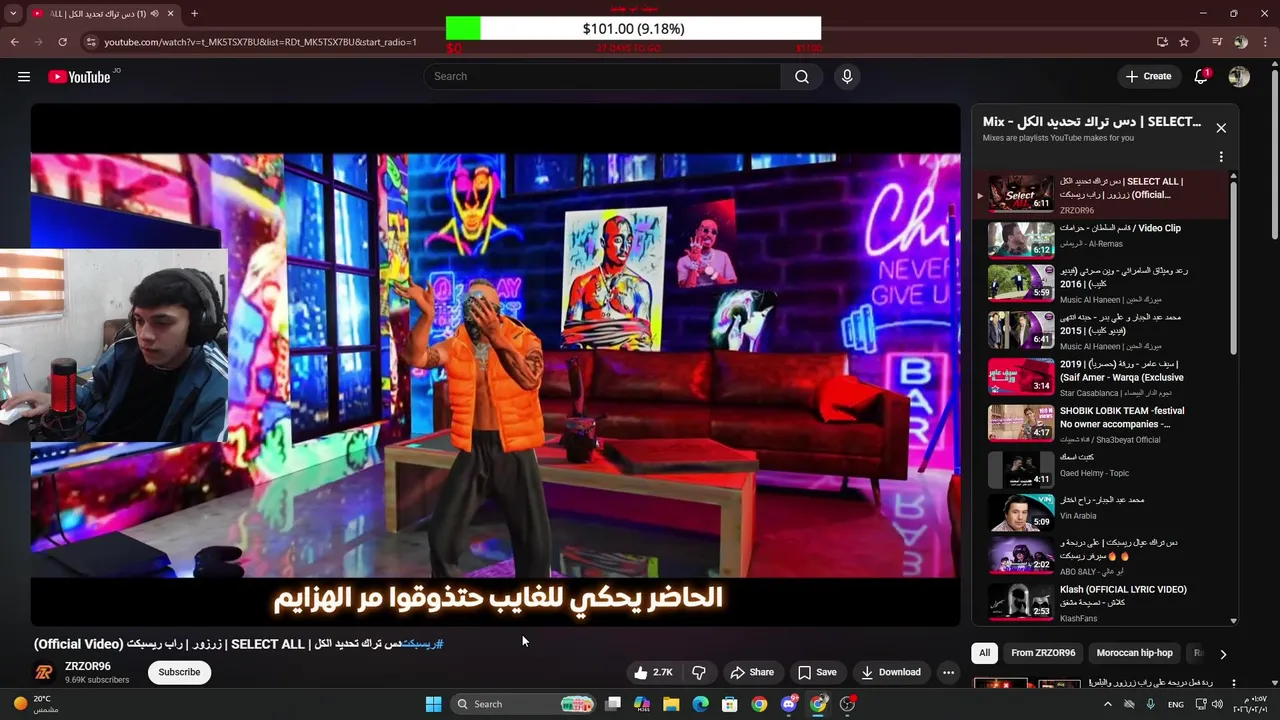Close the Mix playlist panel
The image size is (1280, 720).
click(1221, 128)
